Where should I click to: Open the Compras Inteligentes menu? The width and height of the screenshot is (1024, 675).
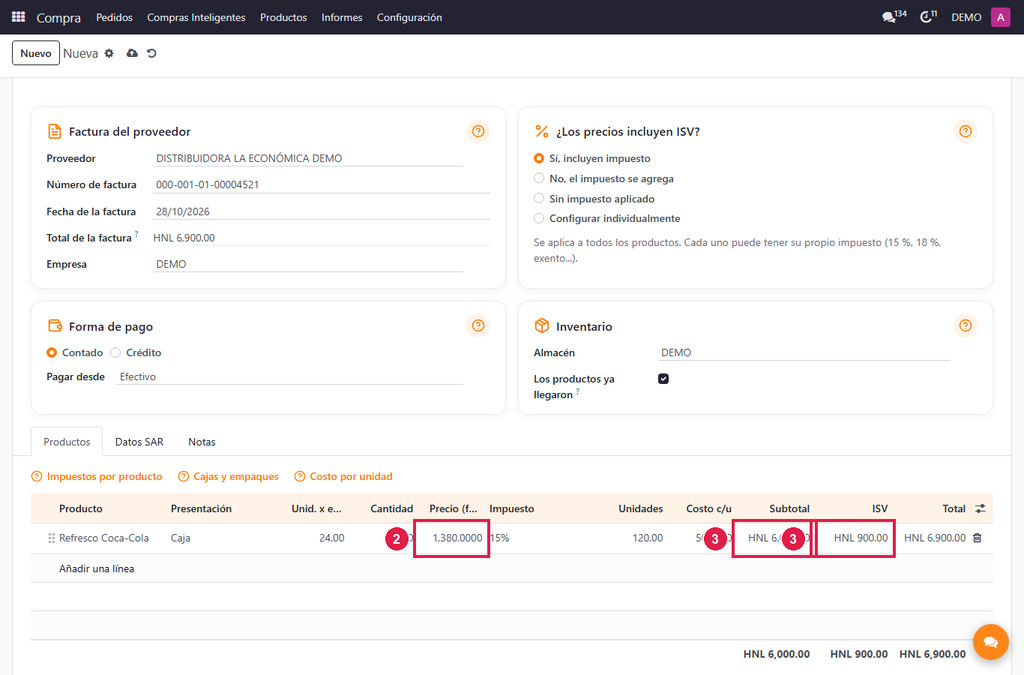pyautogui.click(x=196, y=18)
